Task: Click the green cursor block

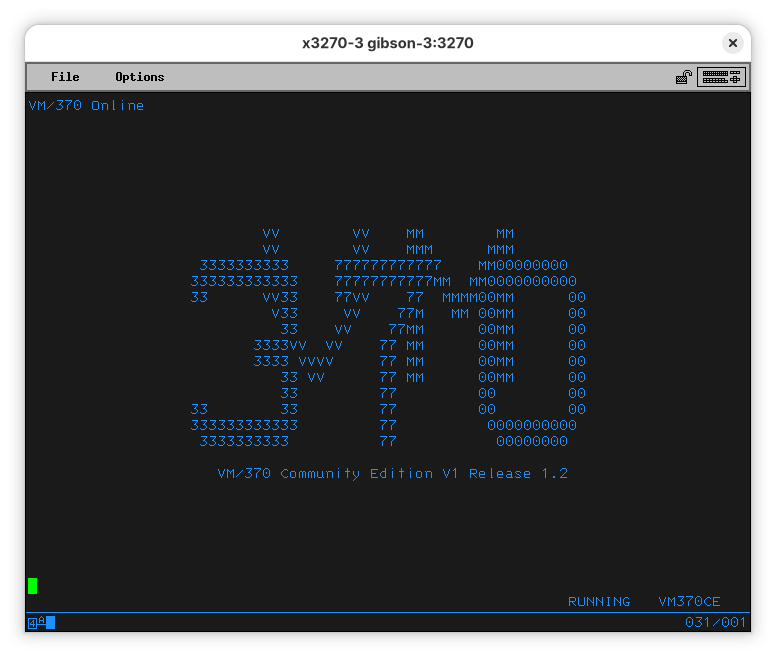Action: [32, 586]
